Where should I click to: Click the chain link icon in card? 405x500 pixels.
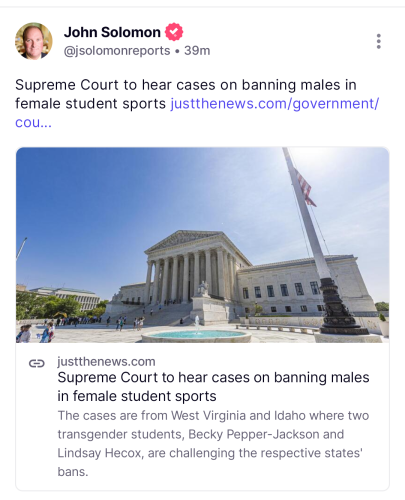click(37, 363)
